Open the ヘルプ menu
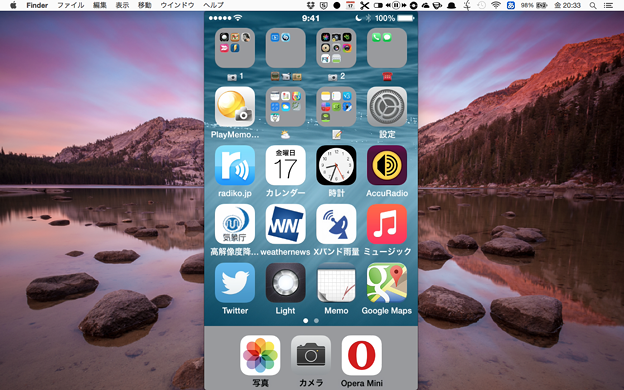Image resolution: width=624 pixels, height=390 pixels. (x=213, y=5)
